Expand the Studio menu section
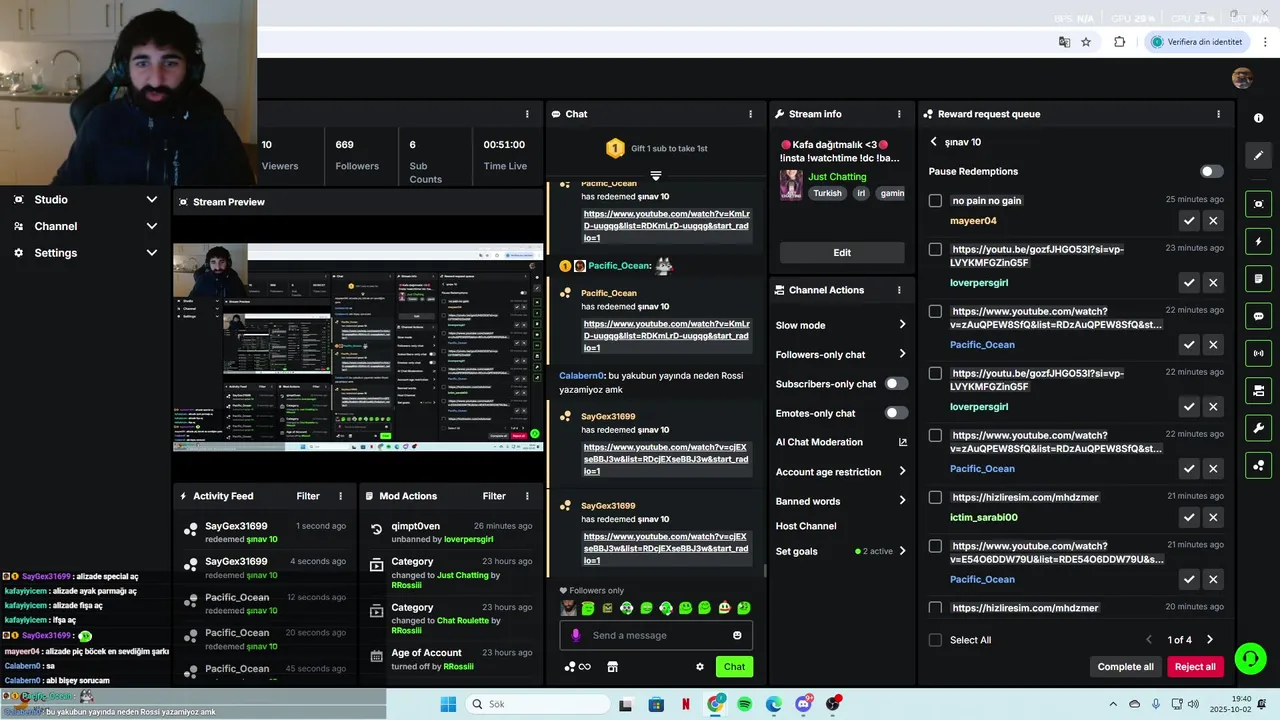This screenshot has height=720, width=1280. click(85, 199)
